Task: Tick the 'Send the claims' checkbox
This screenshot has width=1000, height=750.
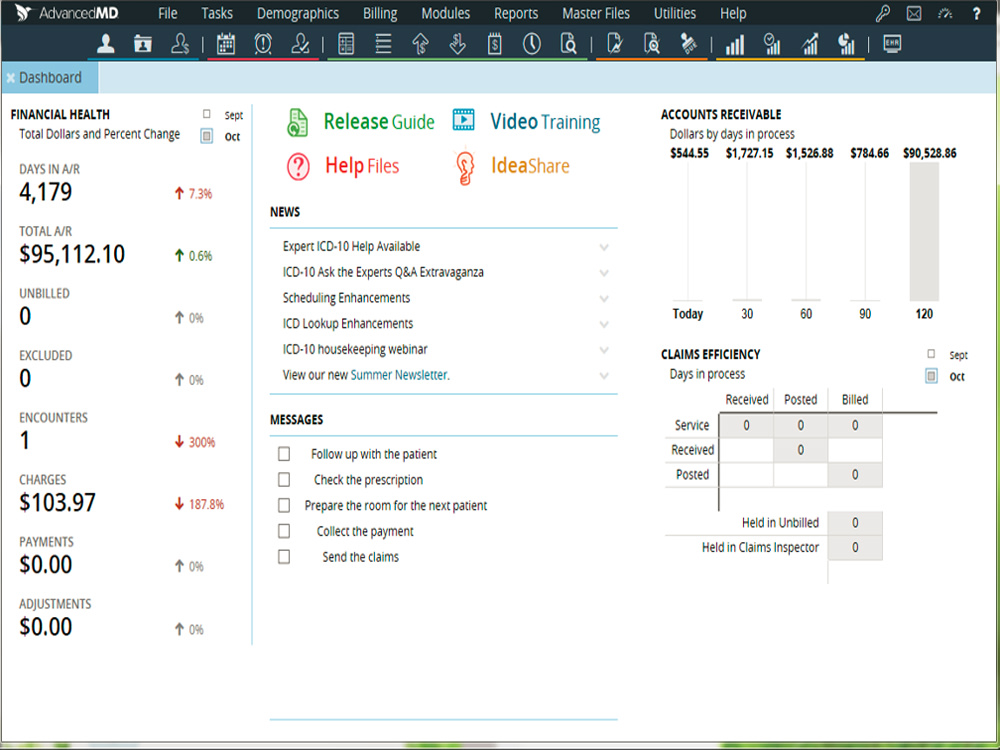Action: tap(284, 557)
